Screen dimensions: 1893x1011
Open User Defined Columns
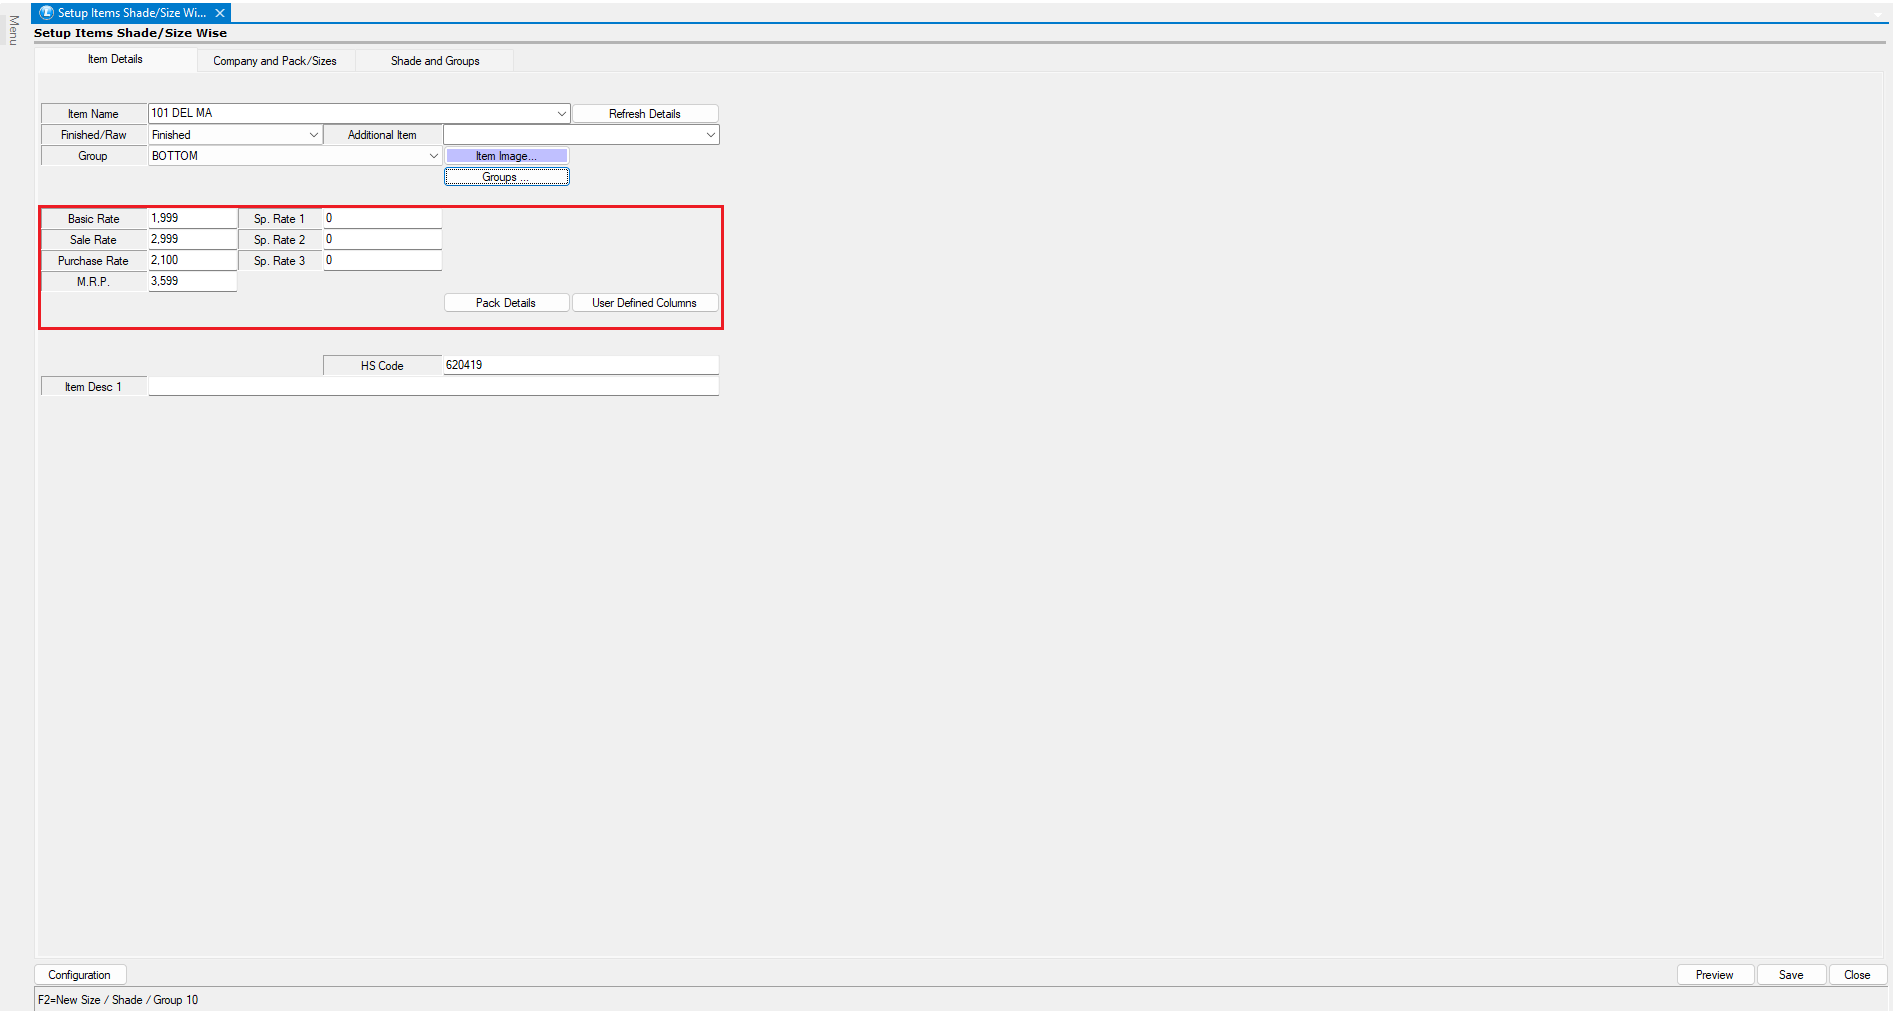pos(644,303)
